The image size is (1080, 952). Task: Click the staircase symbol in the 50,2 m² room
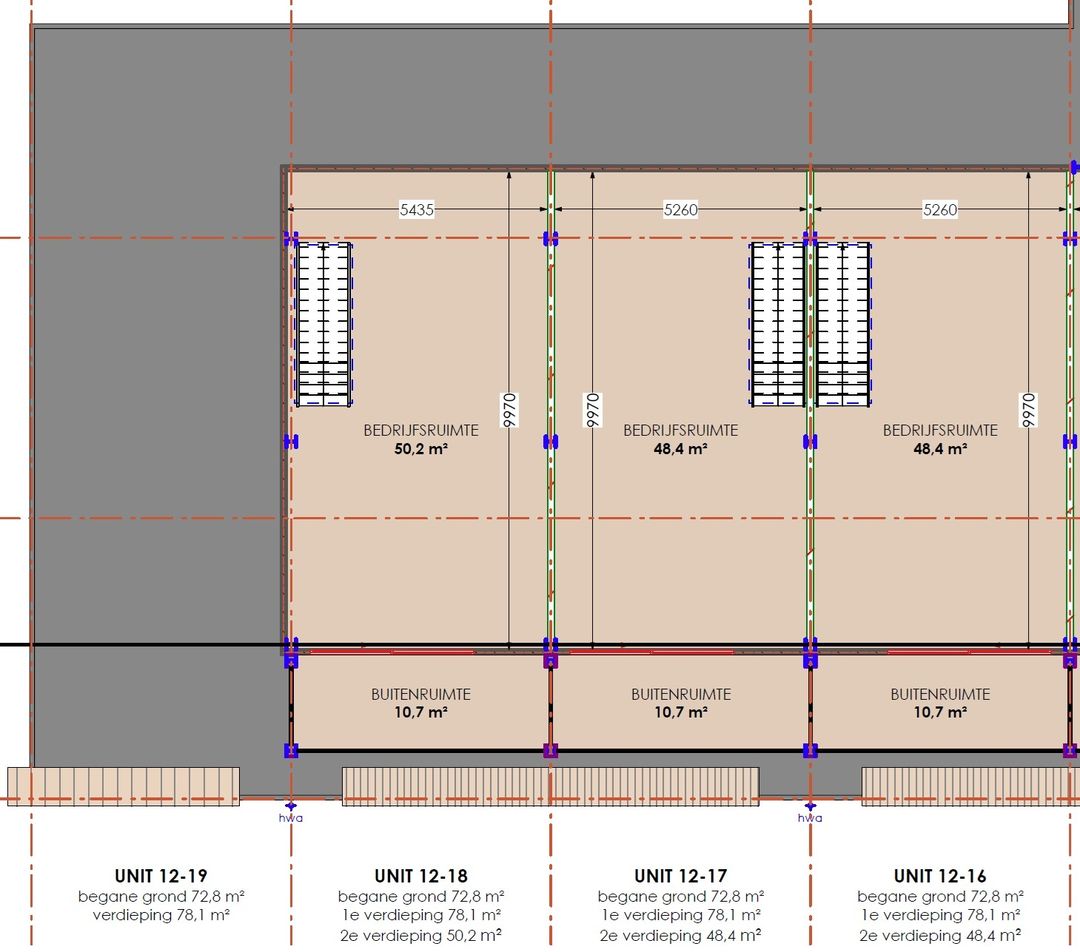point(324,325)
